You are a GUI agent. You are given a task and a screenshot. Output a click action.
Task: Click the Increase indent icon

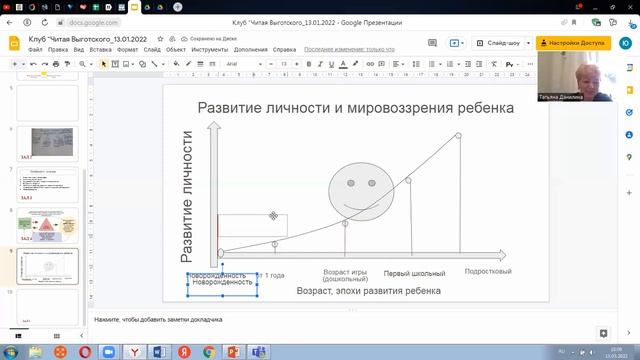(479, 64)
